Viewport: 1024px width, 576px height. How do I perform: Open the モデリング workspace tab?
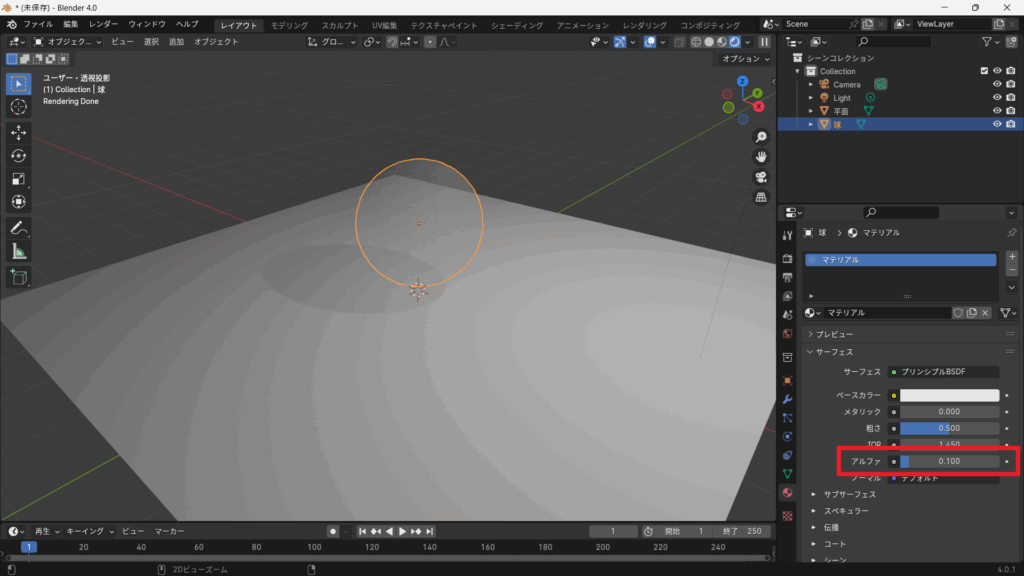pos(289,25)
